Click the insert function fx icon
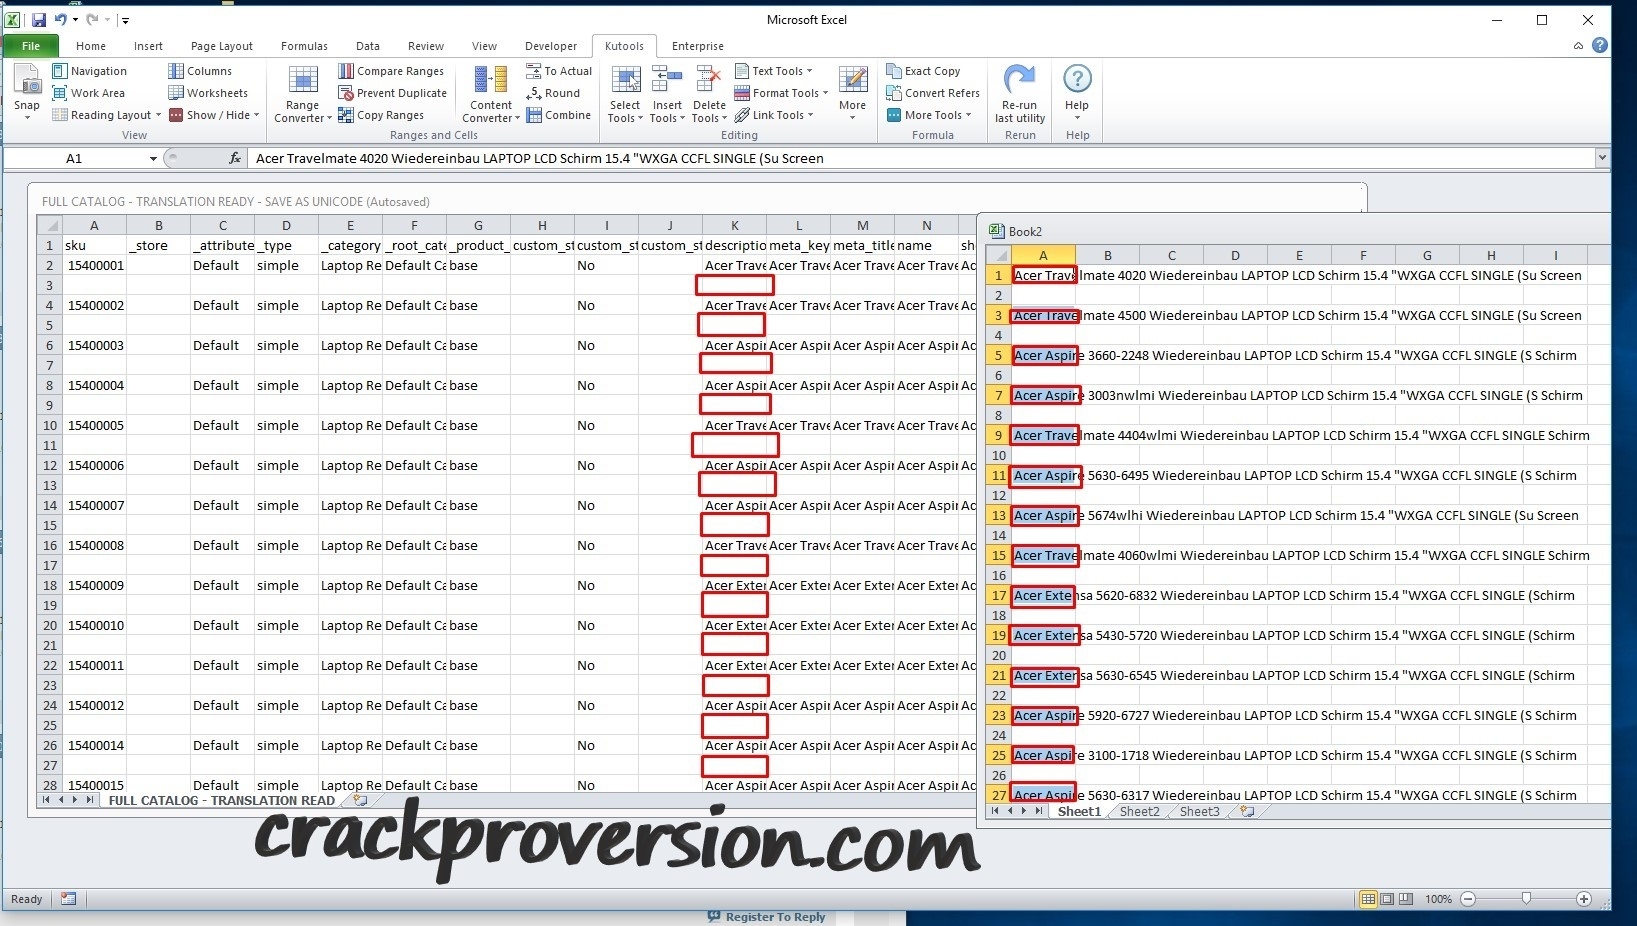Screen dimensions: 1637x926 click(x=235, y=158)
